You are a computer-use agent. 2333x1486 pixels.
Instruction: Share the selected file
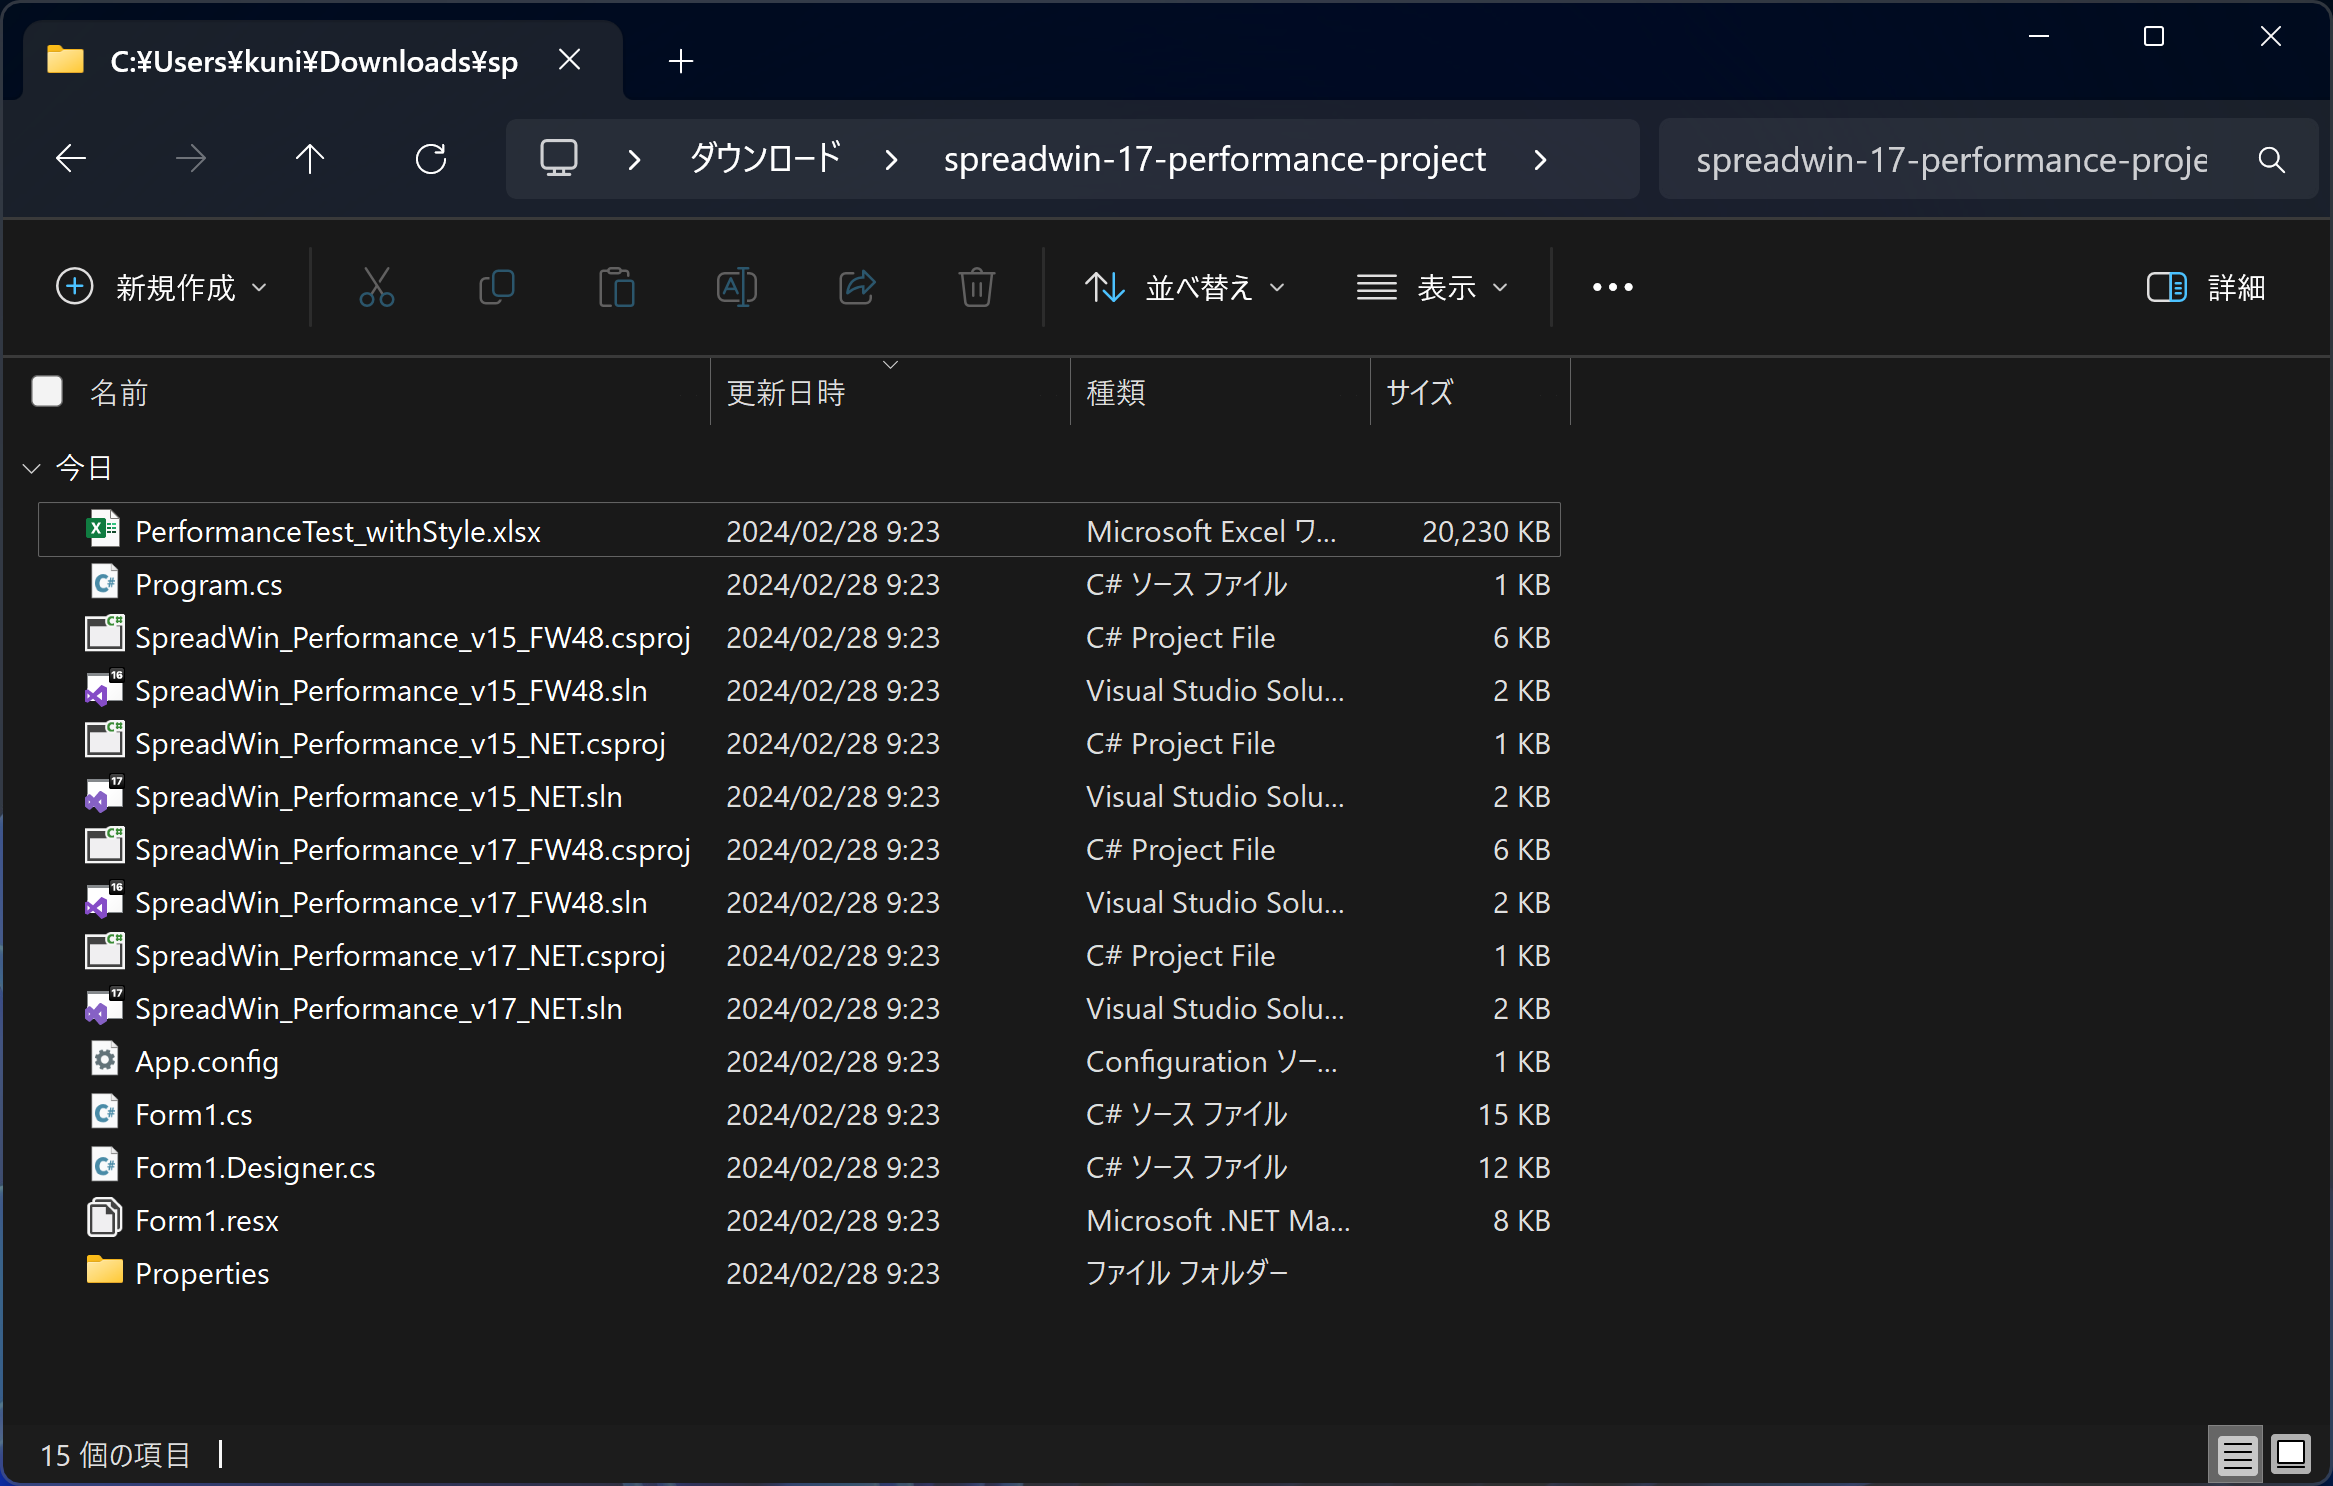(x=857, y=287)
